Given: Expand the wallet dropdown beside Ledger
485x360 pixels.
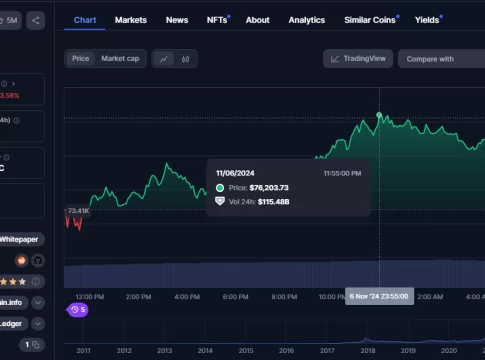Looking at the screenshot, I should (x=38, y=324).
